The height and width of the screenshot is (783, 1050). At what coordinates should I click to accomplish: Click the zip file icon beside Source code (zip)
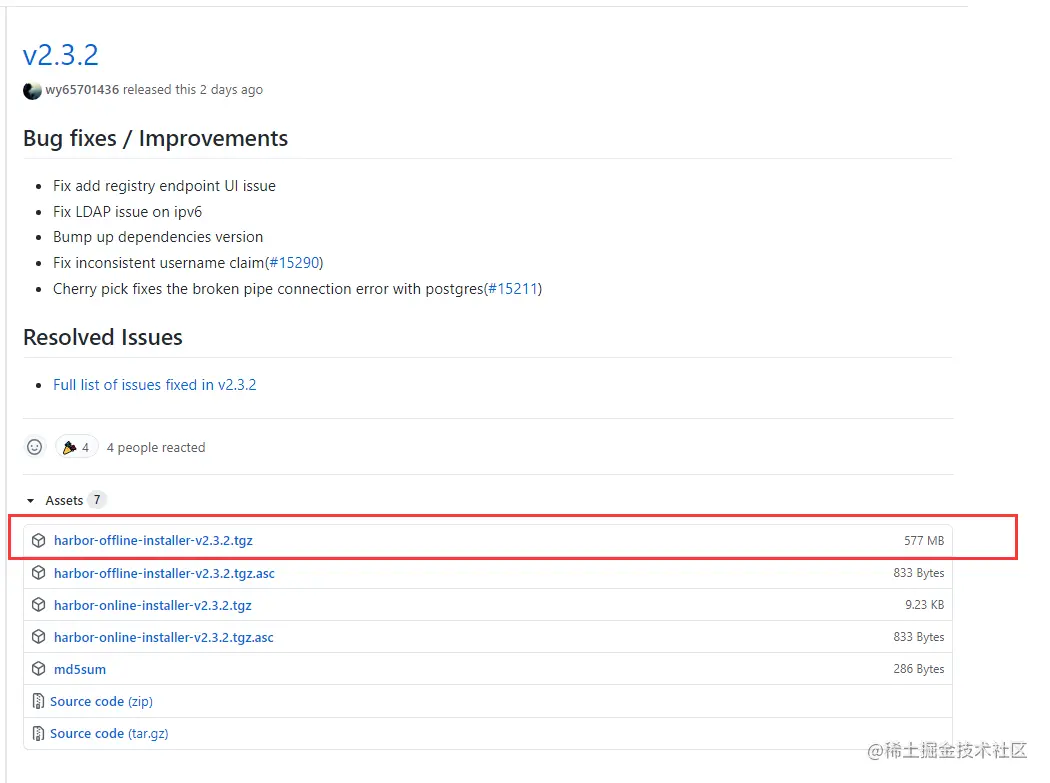(39, 701)
